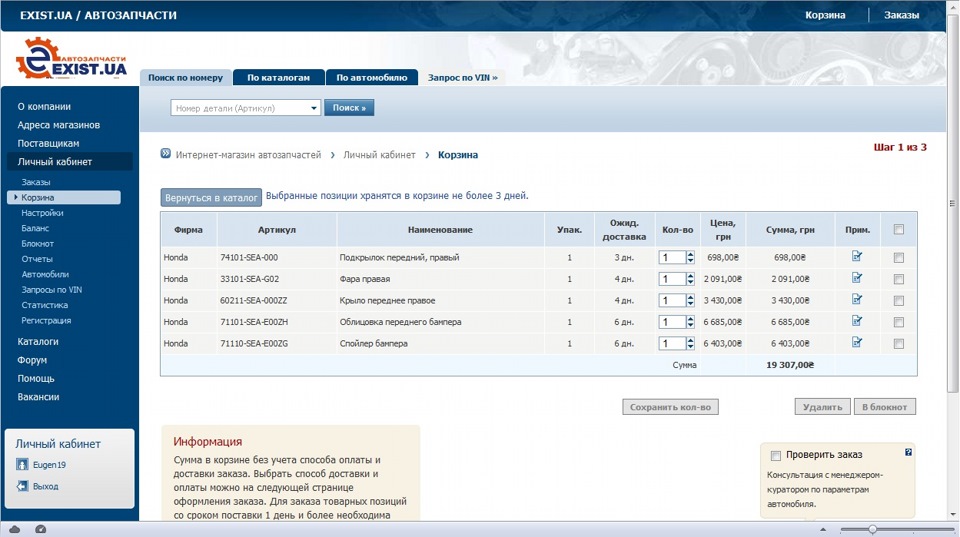Open Заказы in top header
The image size is (960, 537).
(x=901, y=15)
